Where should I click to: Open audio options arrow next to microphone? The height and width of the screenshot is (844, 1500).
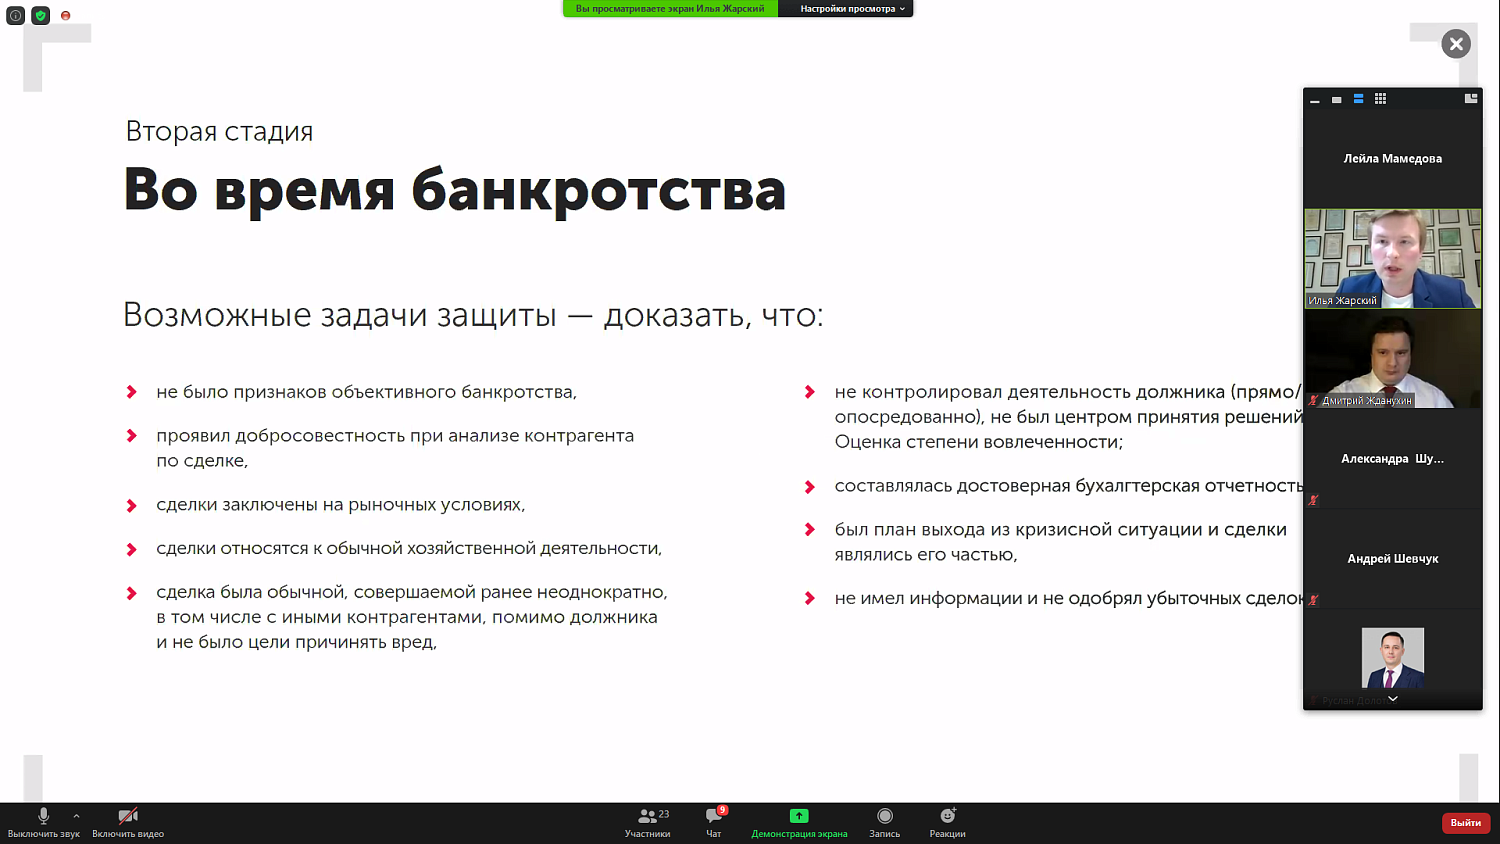pyautogui.click(x=76, y=816)
